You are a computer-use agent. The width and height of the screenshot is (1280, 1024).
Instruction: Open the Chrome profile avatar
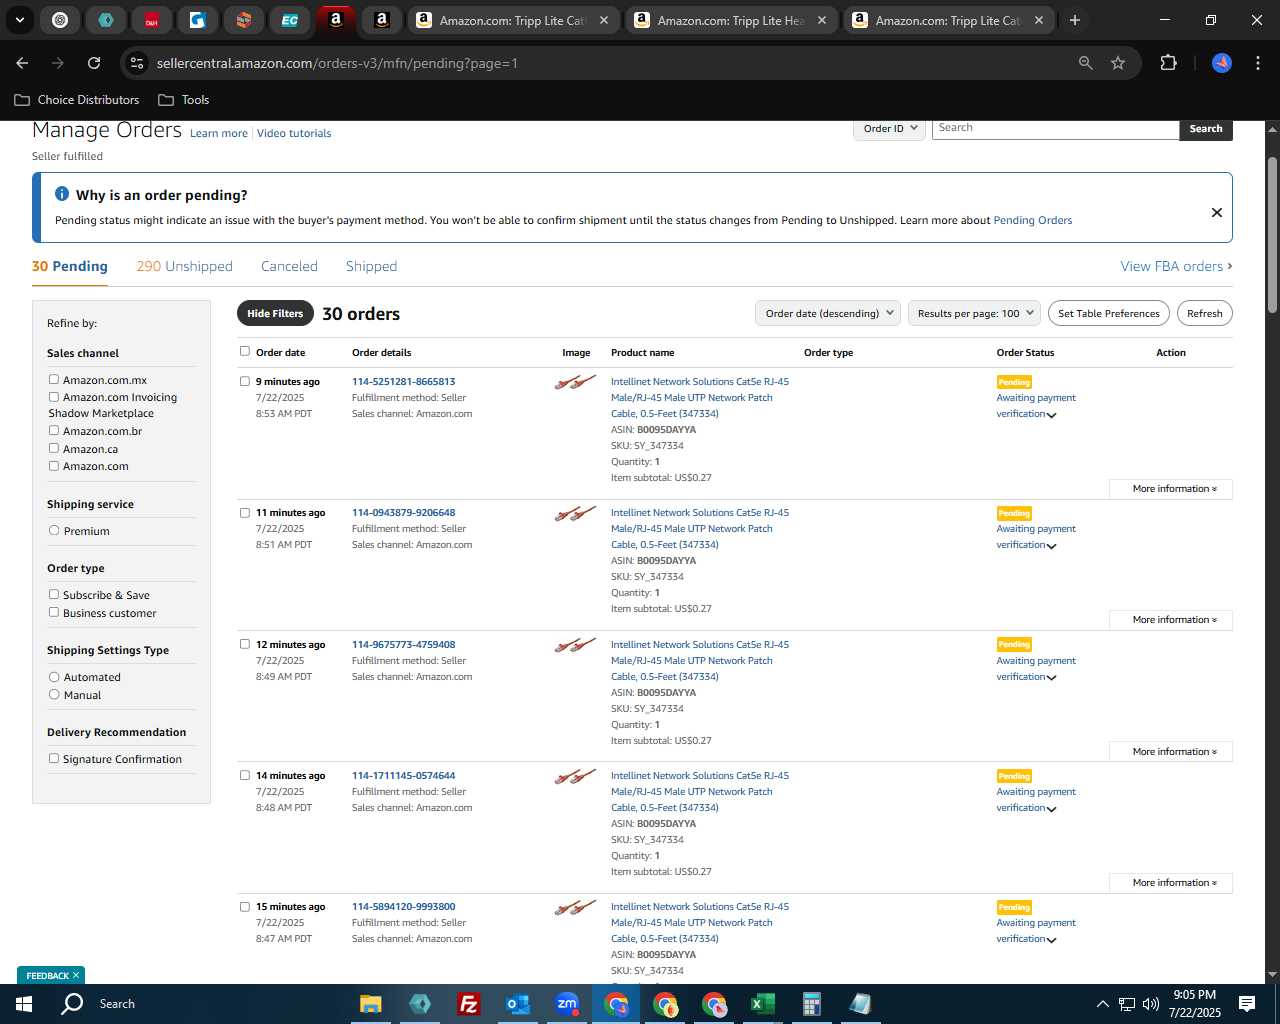(1222, 63)
